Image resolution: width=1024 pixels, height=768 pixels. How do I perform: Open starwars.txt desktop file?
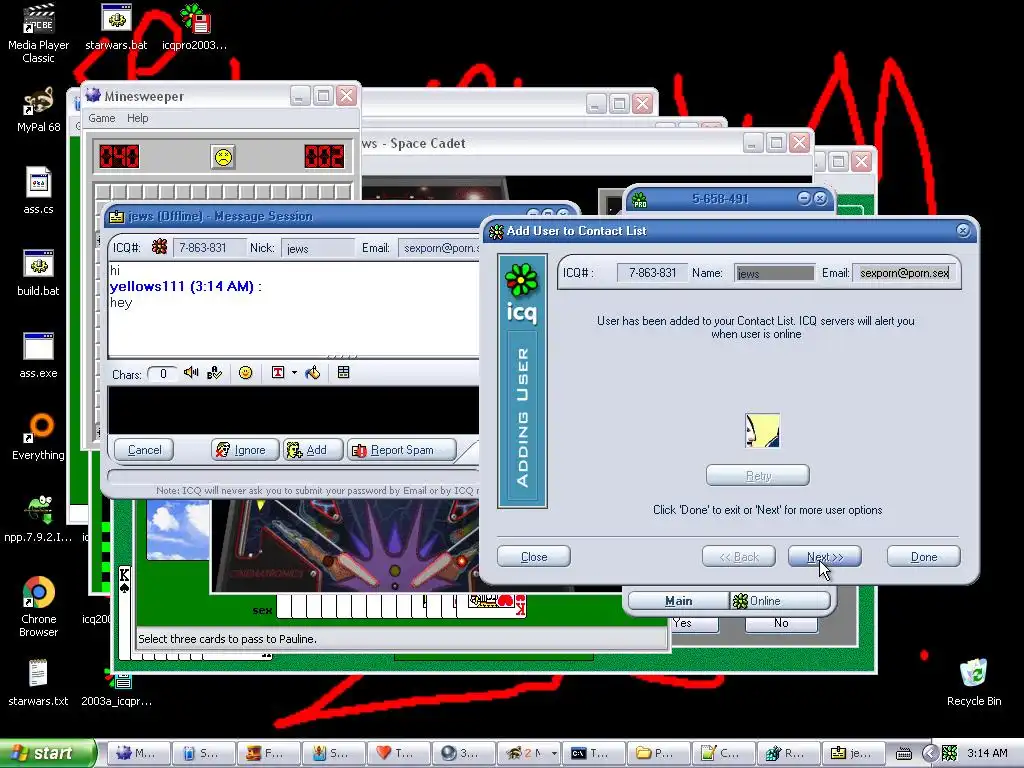click(38, 683)
